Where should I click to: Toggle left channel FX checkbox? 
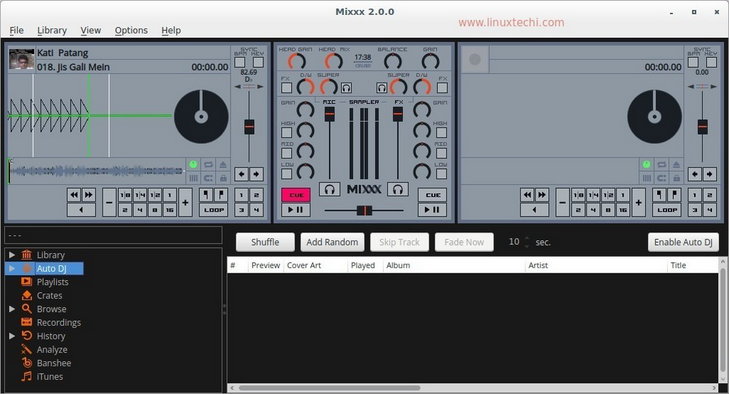point(287,87)
